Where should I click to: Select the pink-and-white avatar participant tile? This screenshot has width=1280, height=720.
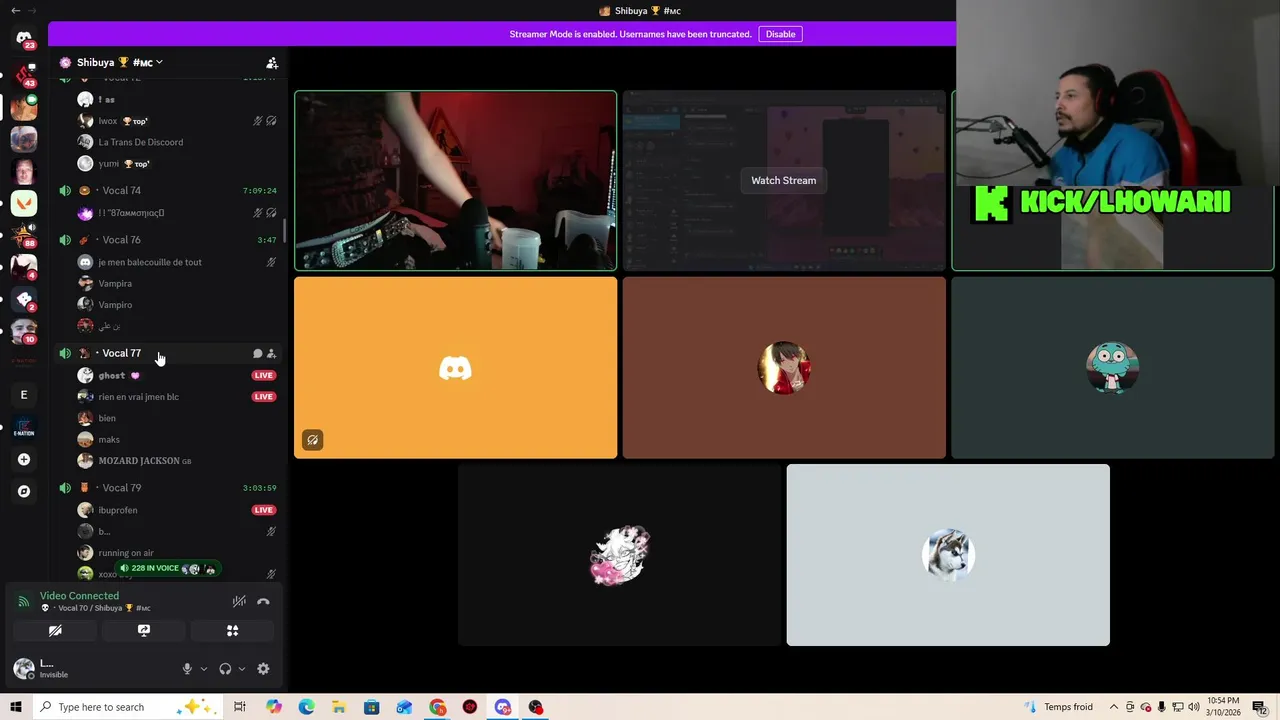619,555
